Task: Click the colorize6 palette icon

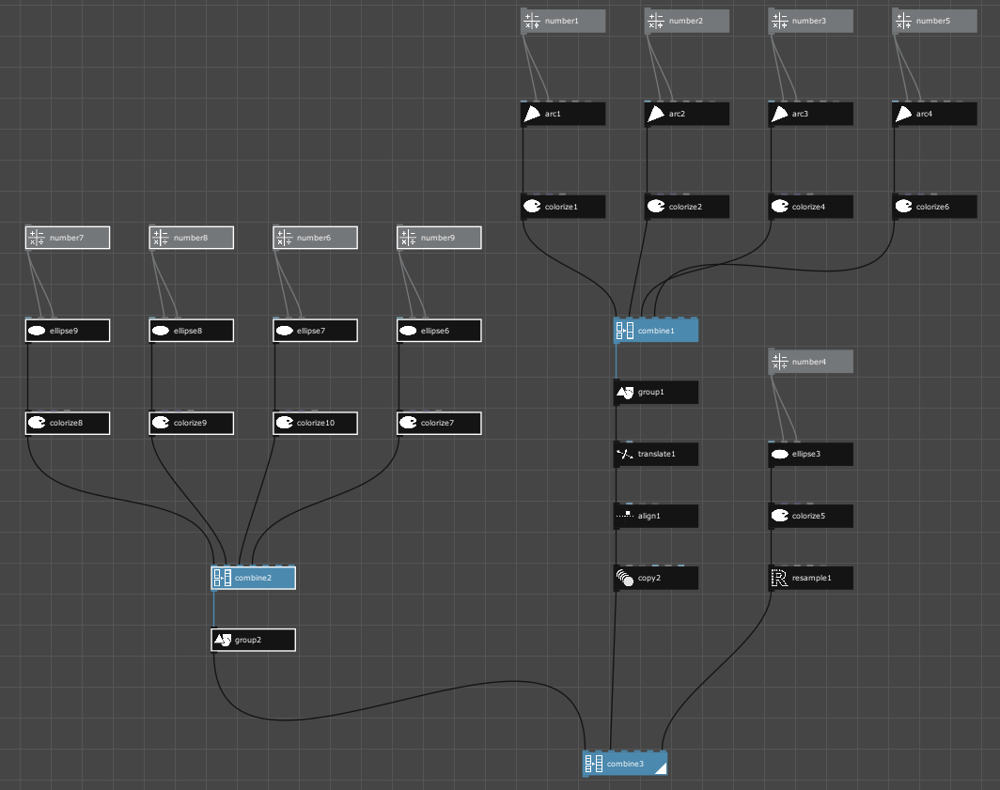Action: click(903, 206)
